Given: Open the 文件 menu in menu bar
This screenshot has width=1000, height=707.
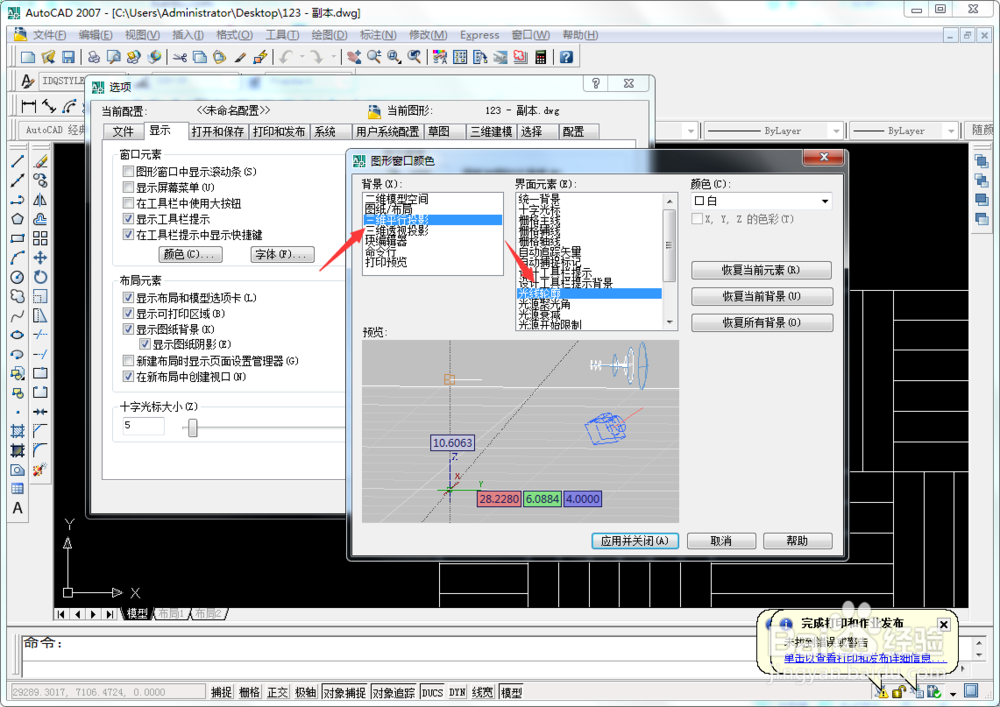Looking at the screenshot, I should click(x=49, y=35).
